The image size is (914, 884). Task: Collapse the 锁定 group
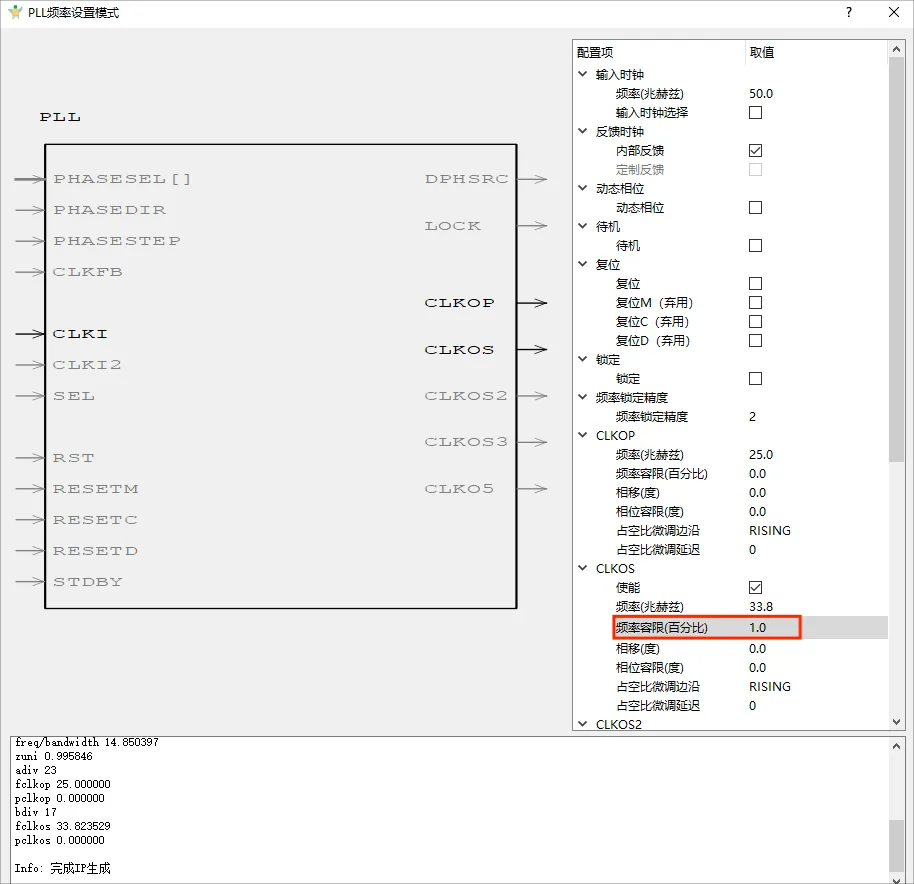(582, 359)
